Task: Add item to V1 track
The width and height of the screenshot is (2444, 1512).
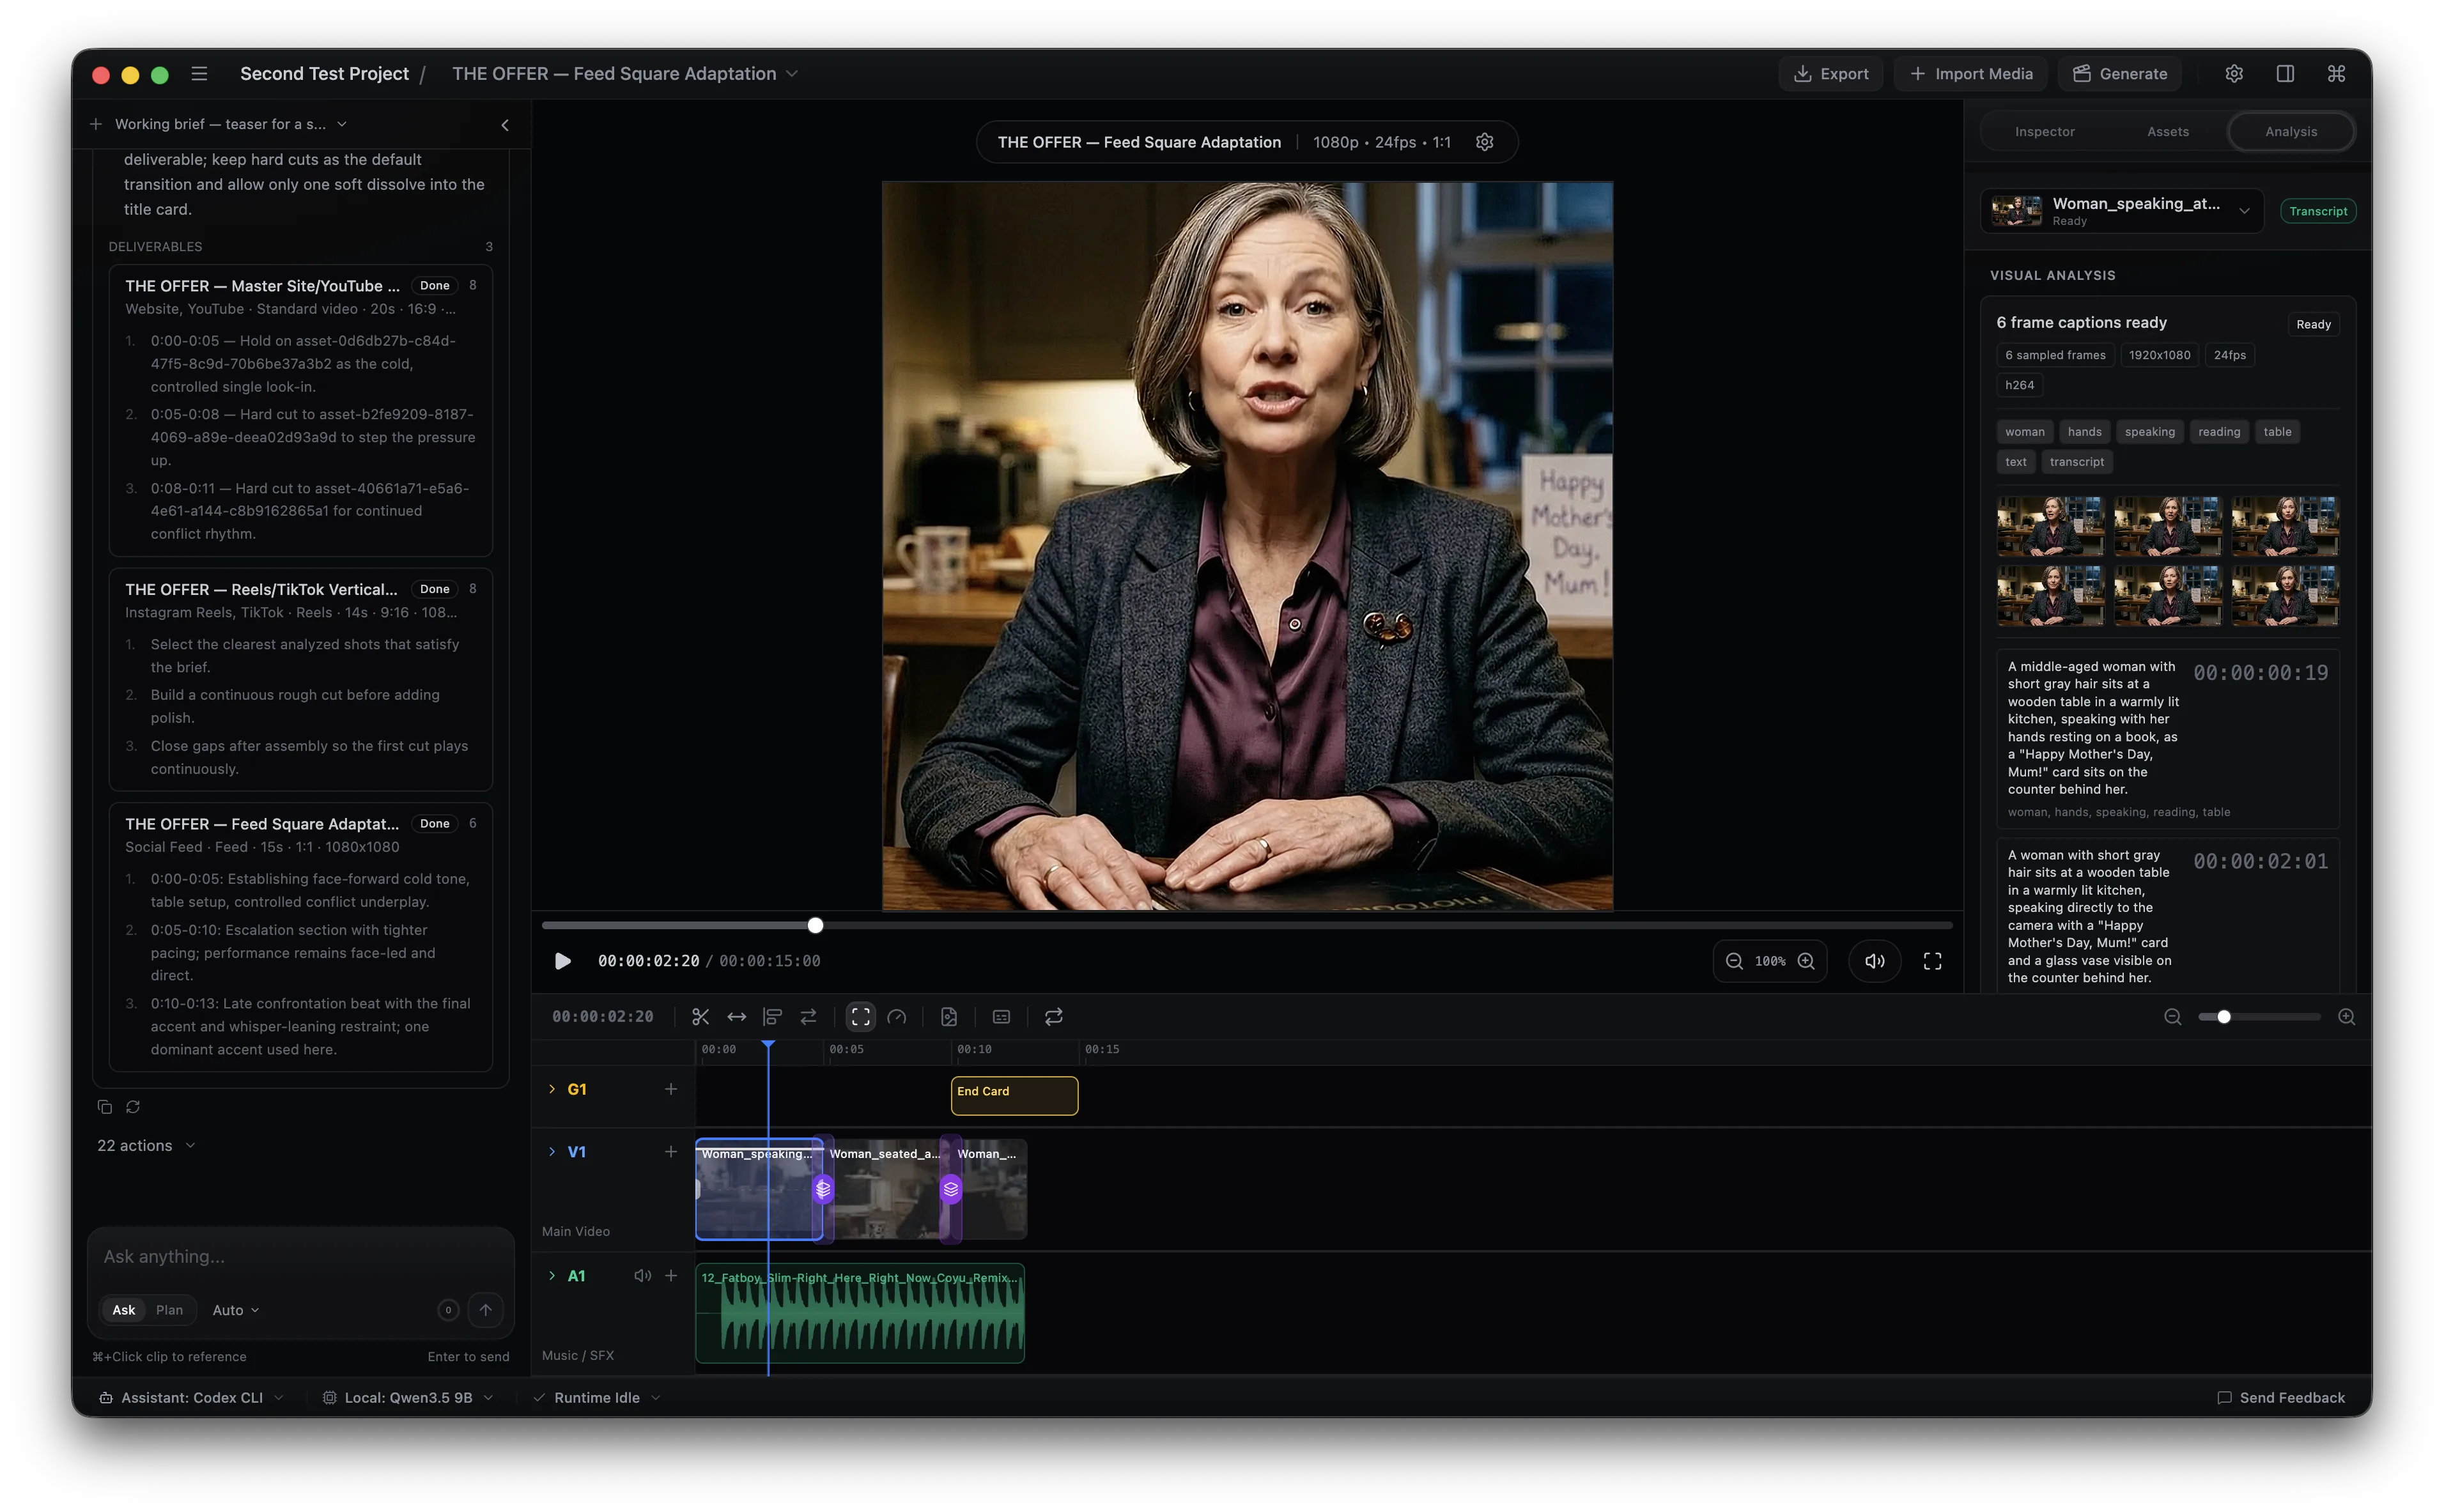Action: [671, 1152]
